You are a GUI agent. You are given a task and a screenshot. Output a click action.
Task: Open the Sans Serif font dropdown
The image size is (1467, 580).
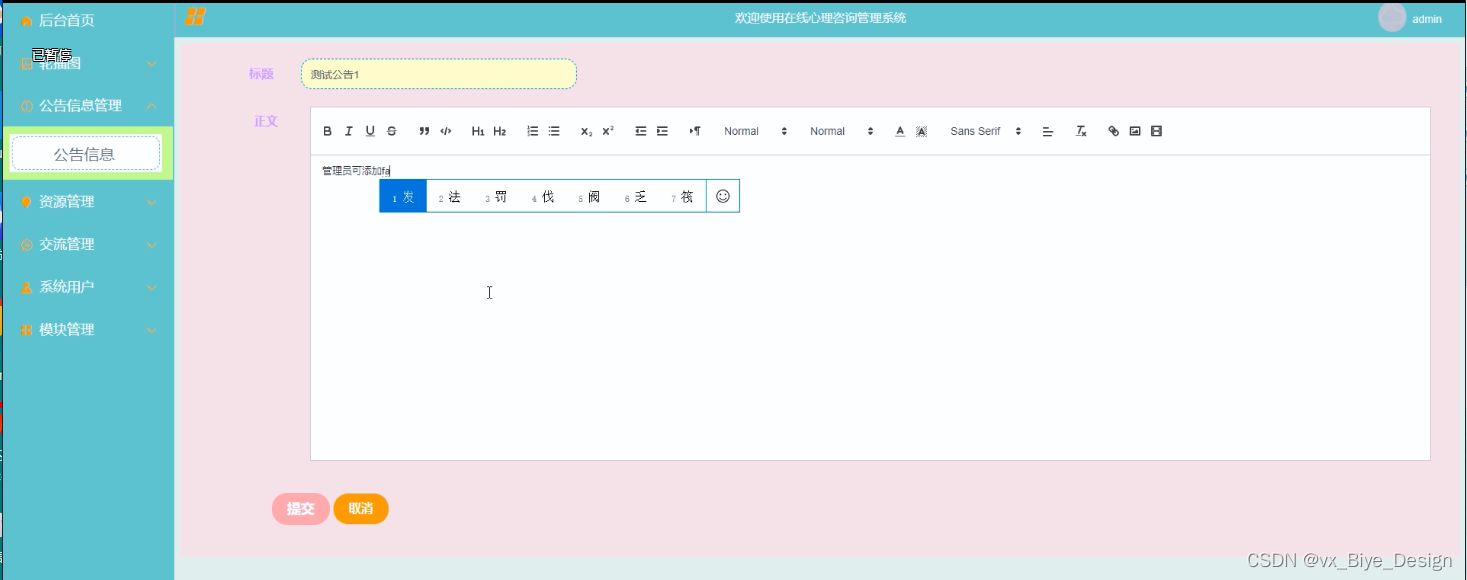pyautogui.click(x=986, y=131)
